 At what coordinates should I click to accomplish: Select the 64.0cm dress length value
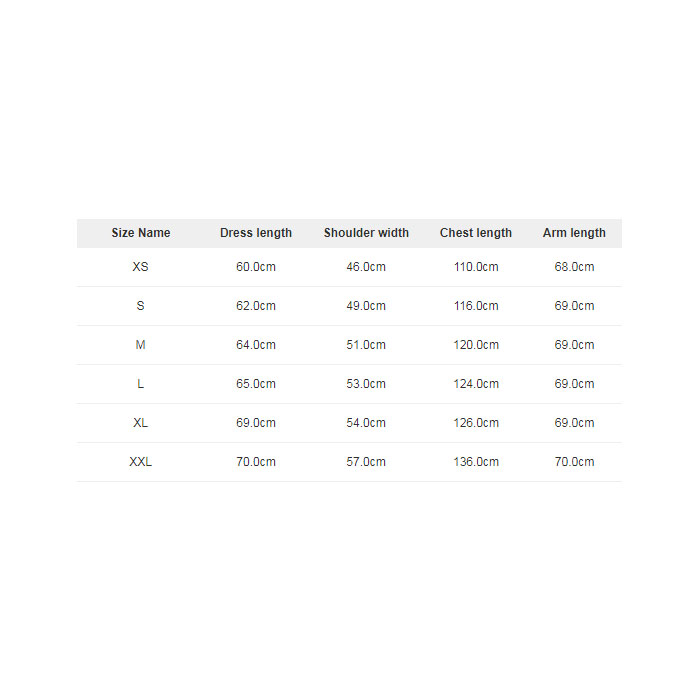256,345
